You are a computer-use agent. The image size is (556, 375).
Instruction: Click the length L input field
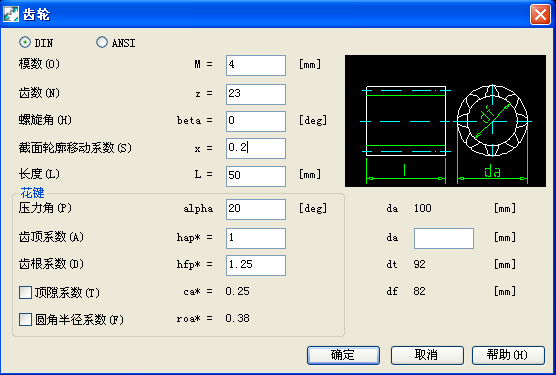[256, 176]
